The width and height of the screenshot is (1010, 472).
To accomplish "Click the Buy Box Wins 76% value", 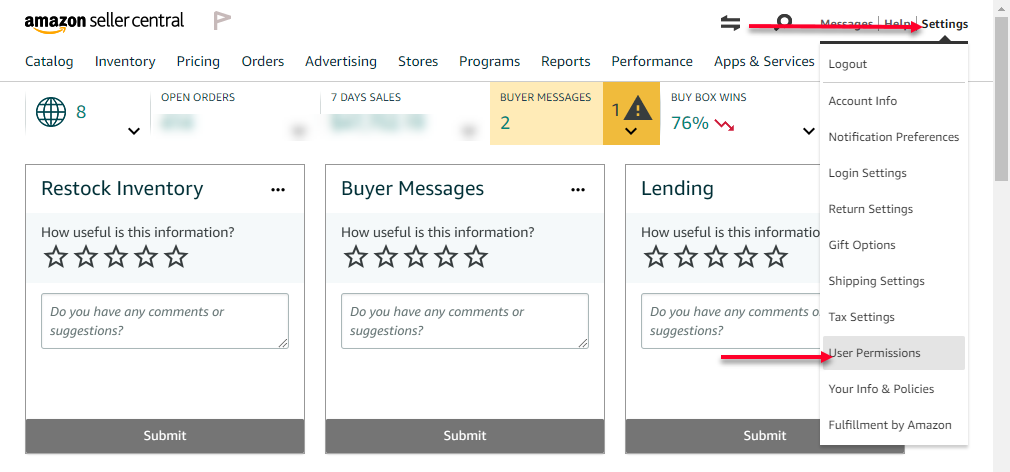I will point(690,122).
